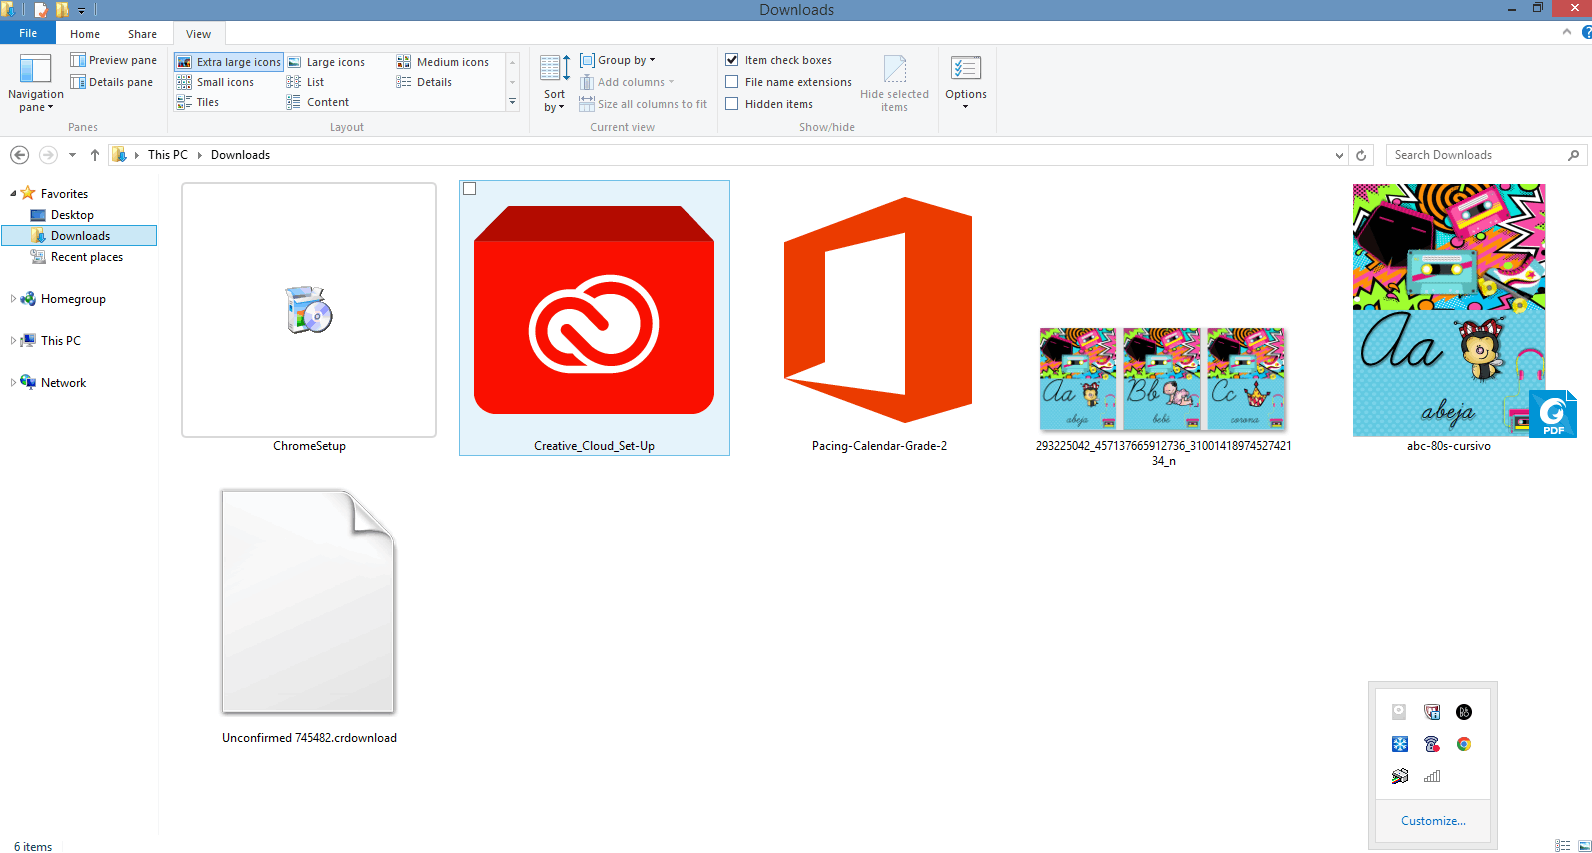
Task: Select This PC in navigation pane
Action: point(60,341)
